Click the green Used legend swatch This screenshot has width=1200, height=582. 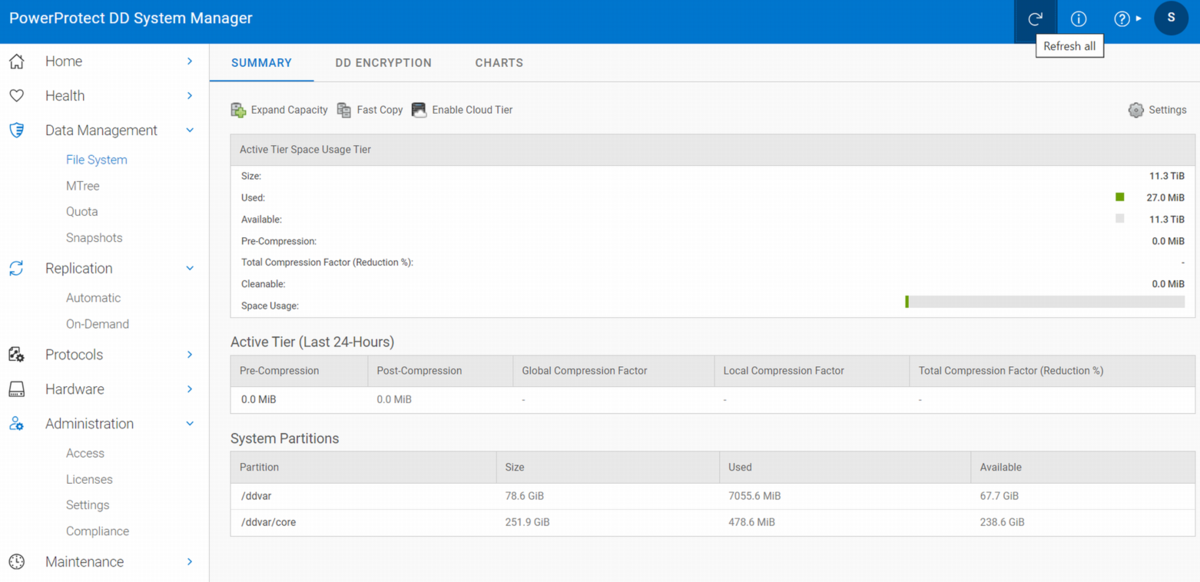click(1120, 197)
